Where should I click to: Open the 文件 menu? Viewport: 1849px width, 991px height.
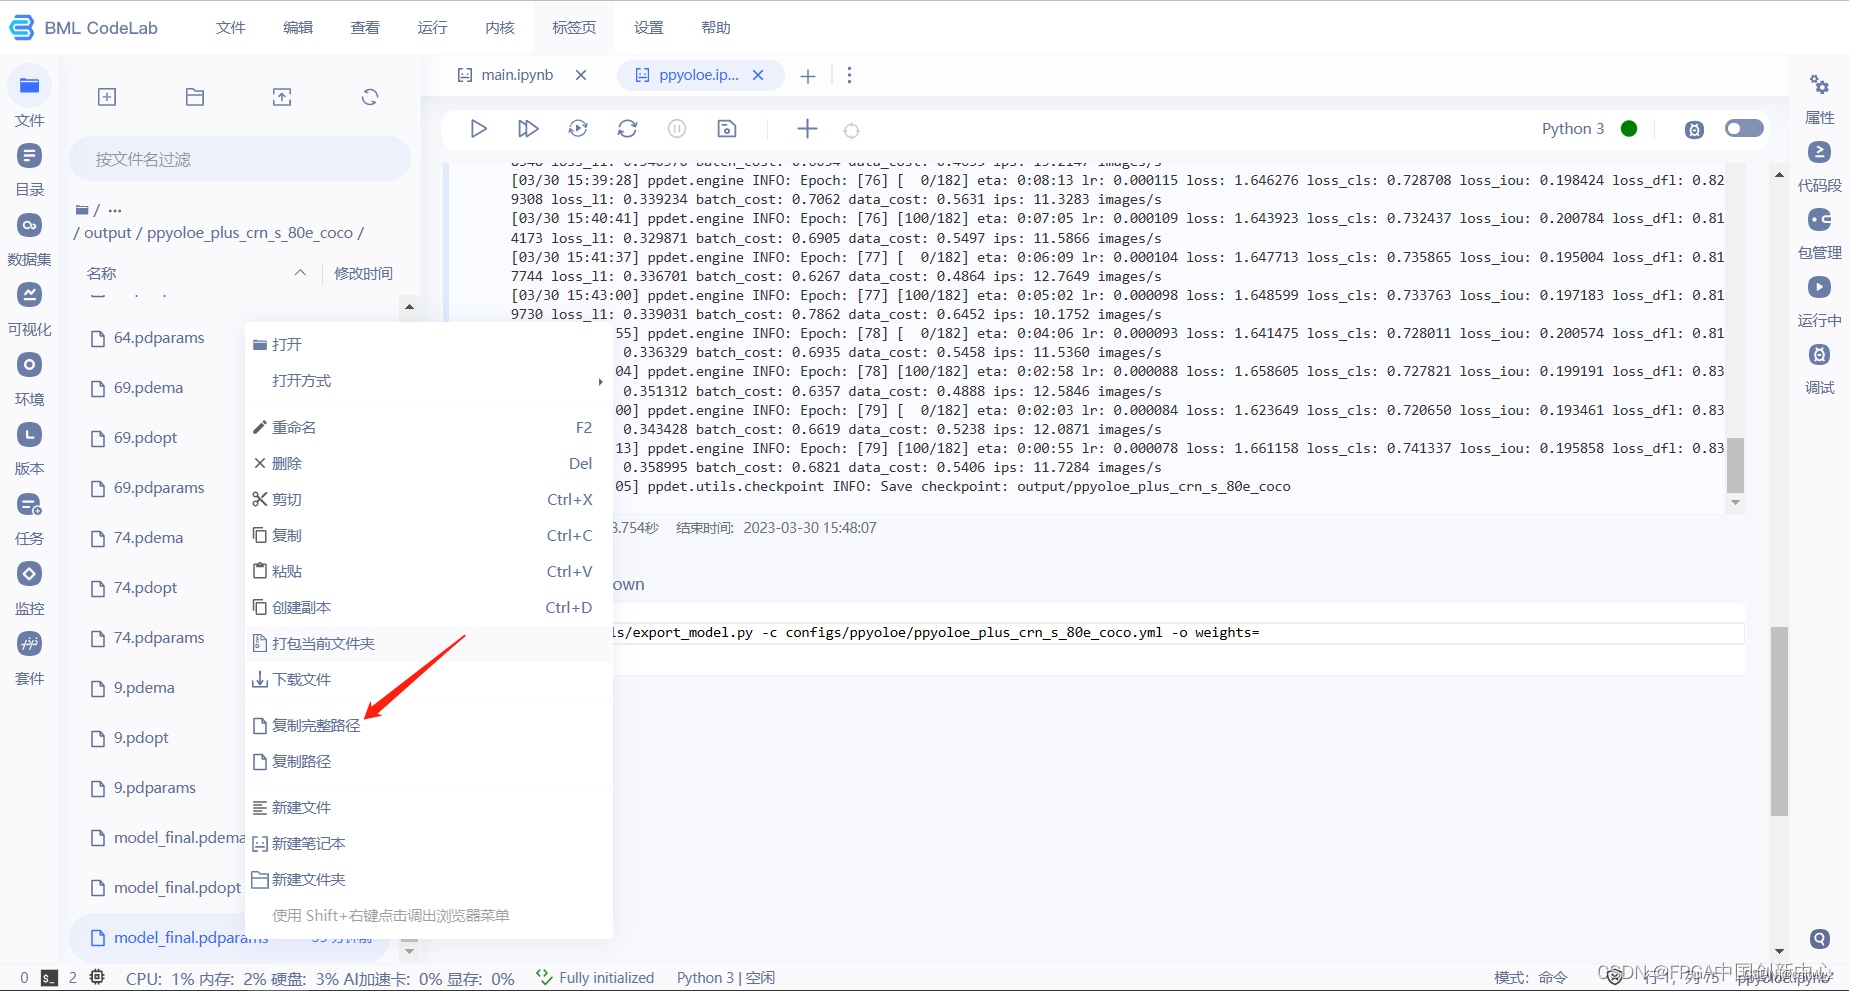[230, 27]
